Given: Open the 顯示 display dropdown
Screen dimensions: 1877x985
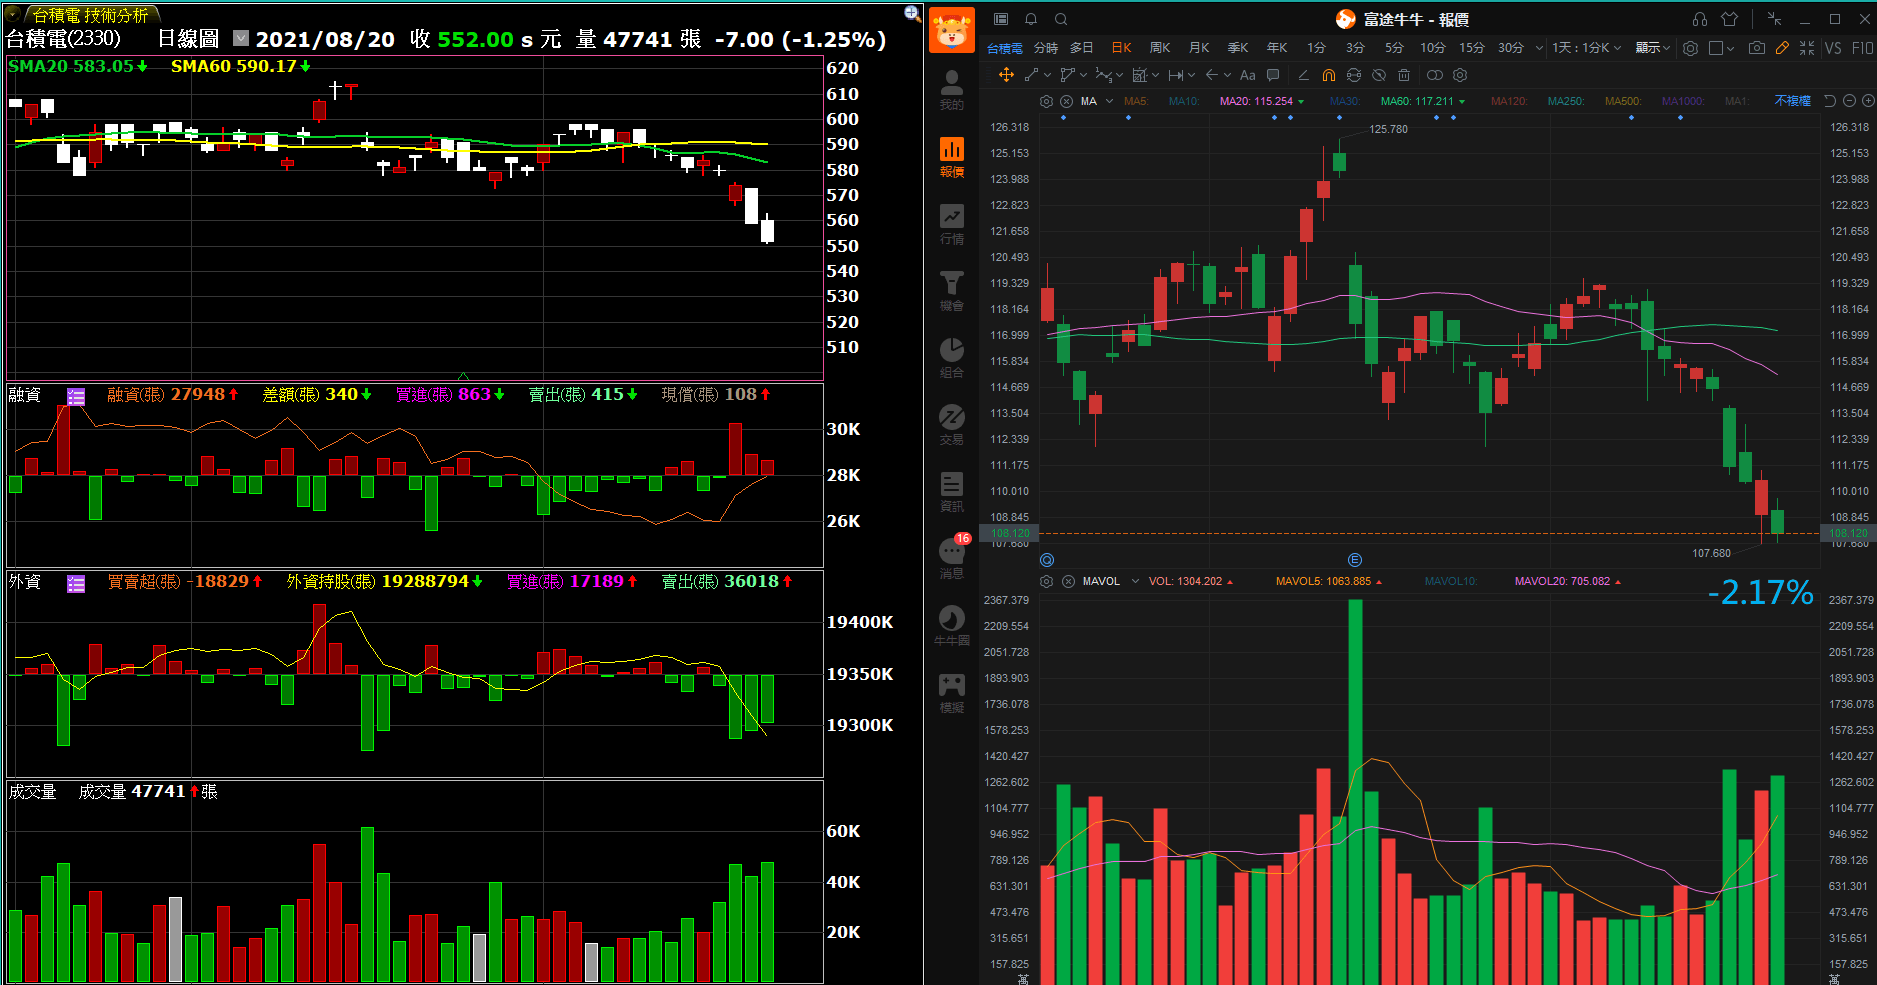Looking at the screenshot, I should (x=1653, y=48).
